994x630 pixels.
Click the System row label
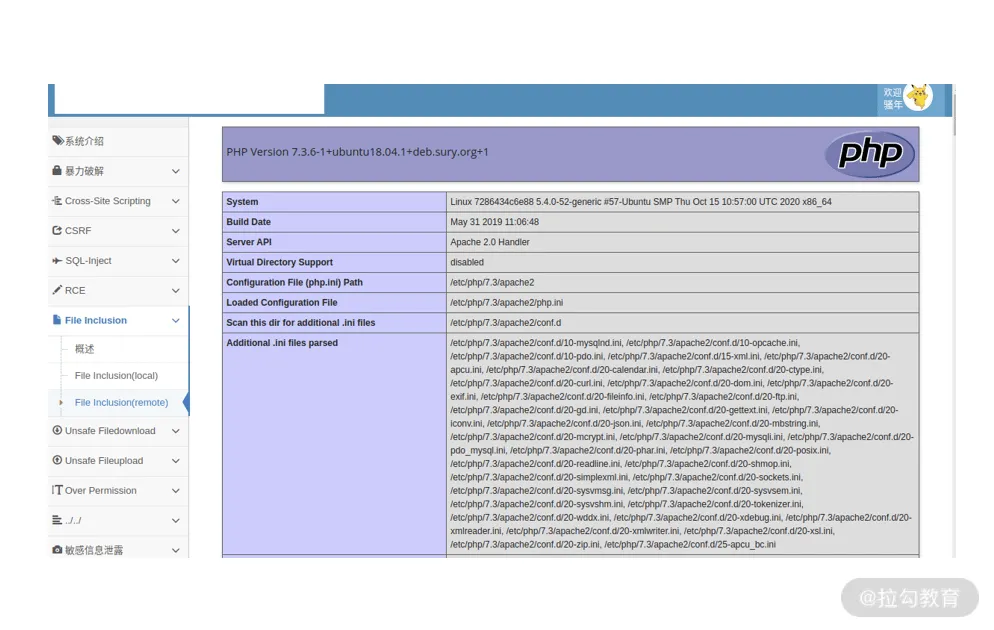coord(242,202)
